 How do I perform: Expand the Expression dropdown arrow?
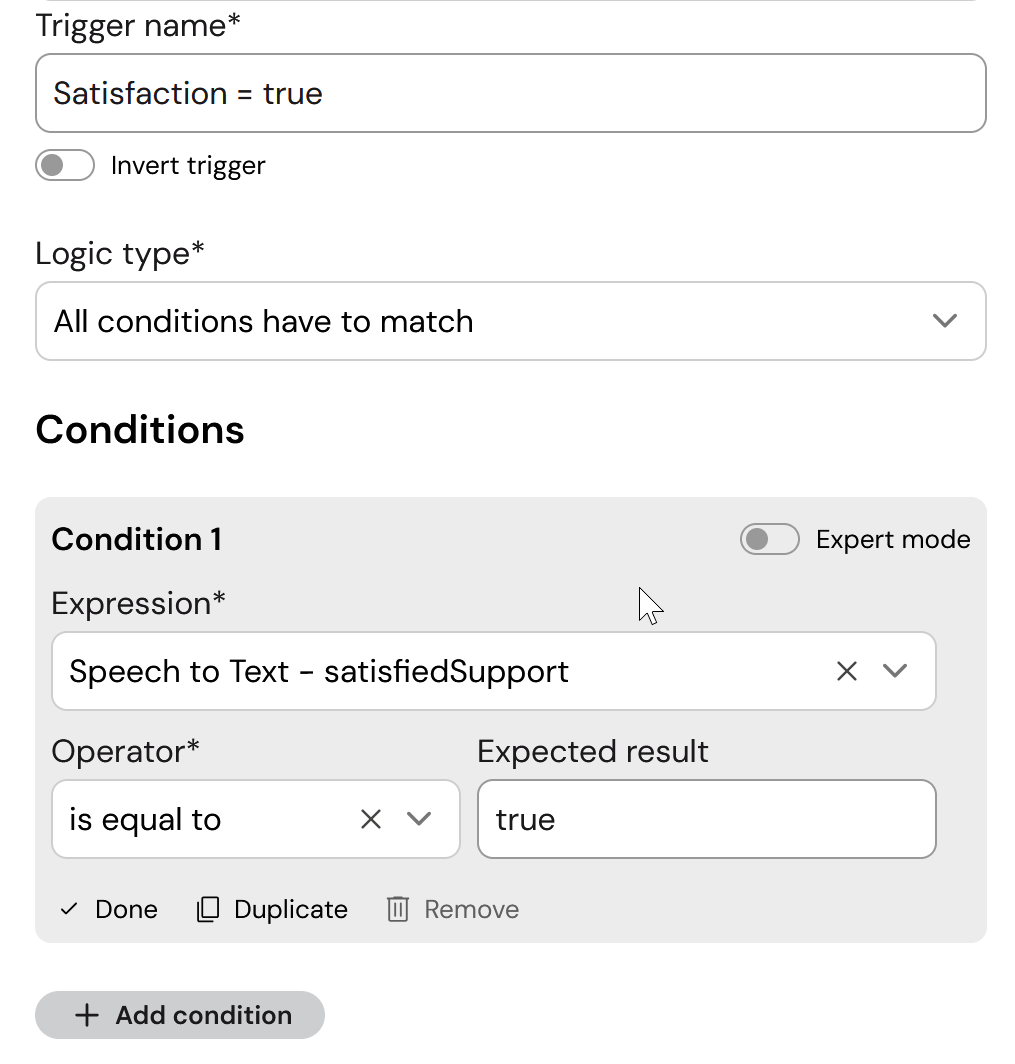(894, 671)
